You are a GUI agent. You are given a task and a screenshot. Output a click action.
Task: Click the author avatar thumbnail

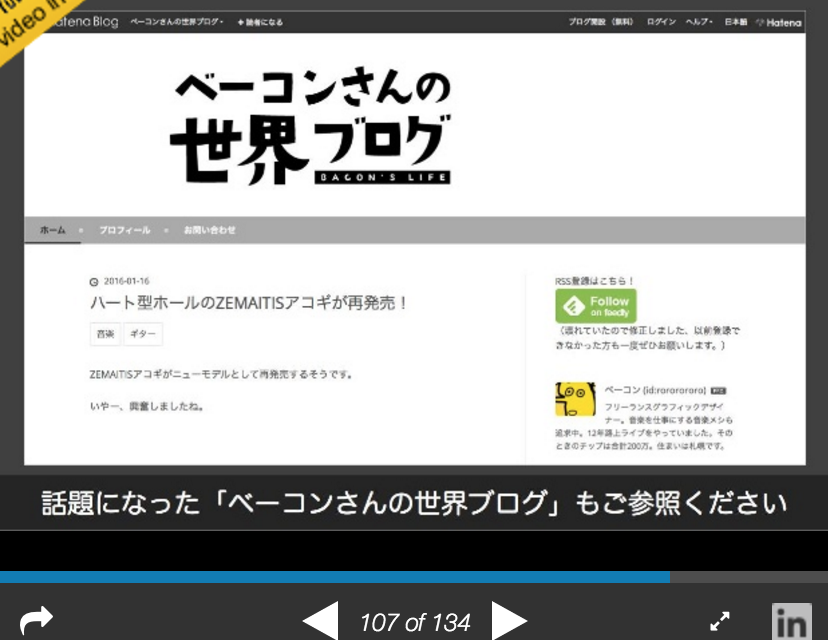[575, 399]
